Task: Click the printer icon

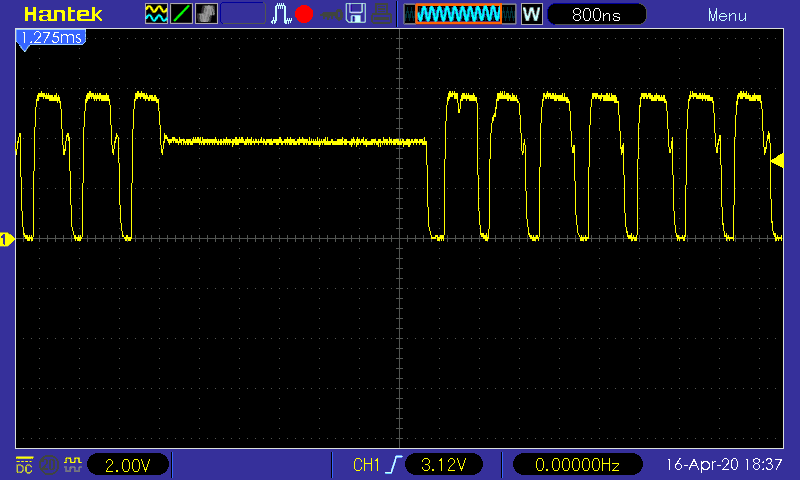Action: click(x=381, y=14)
